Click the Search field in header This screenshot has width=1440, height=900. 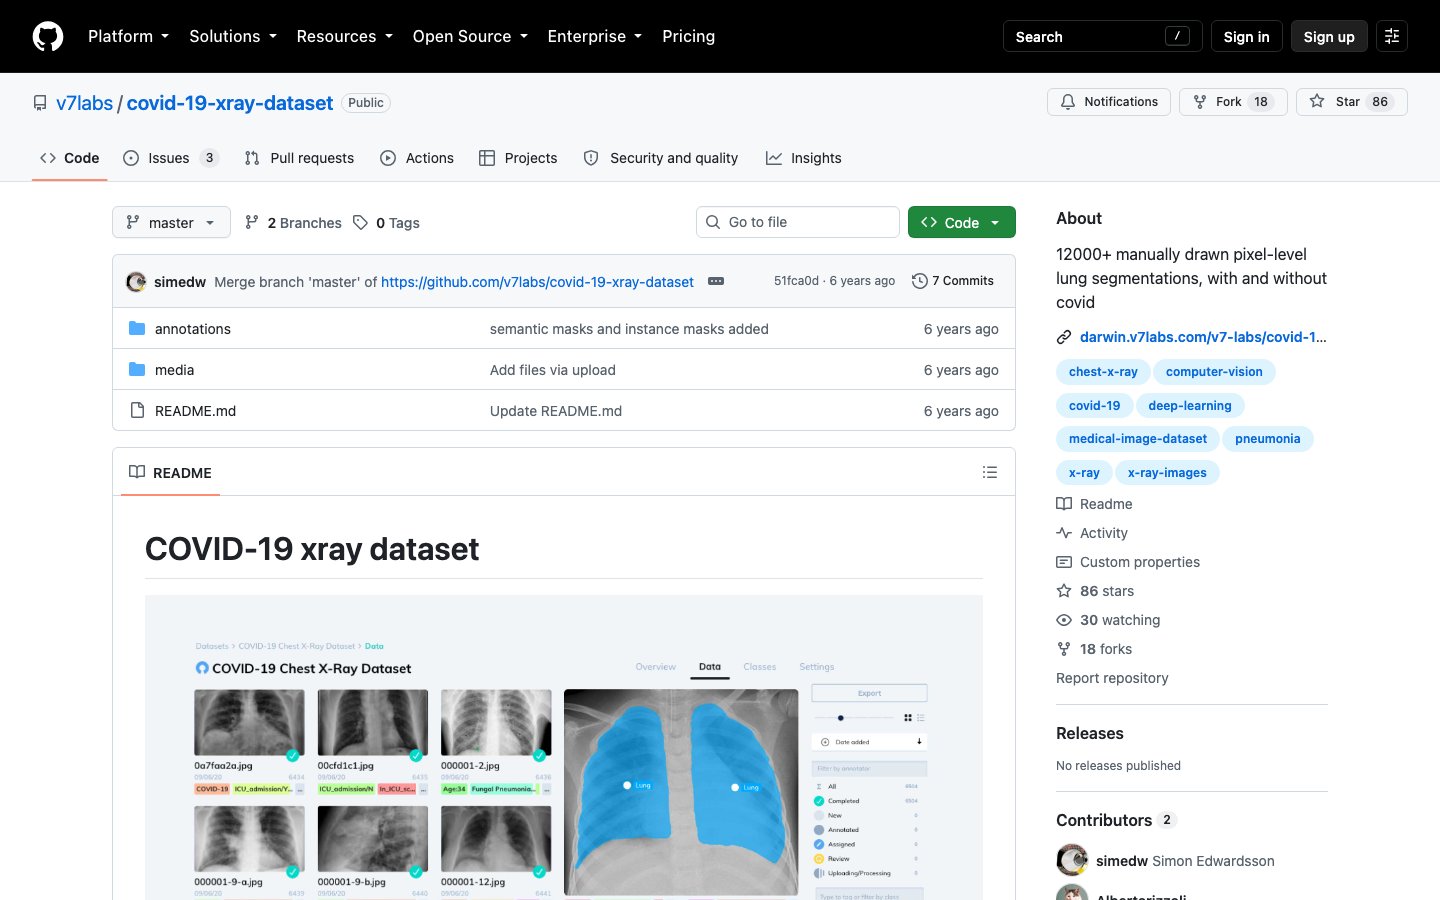coord(1103,36)
